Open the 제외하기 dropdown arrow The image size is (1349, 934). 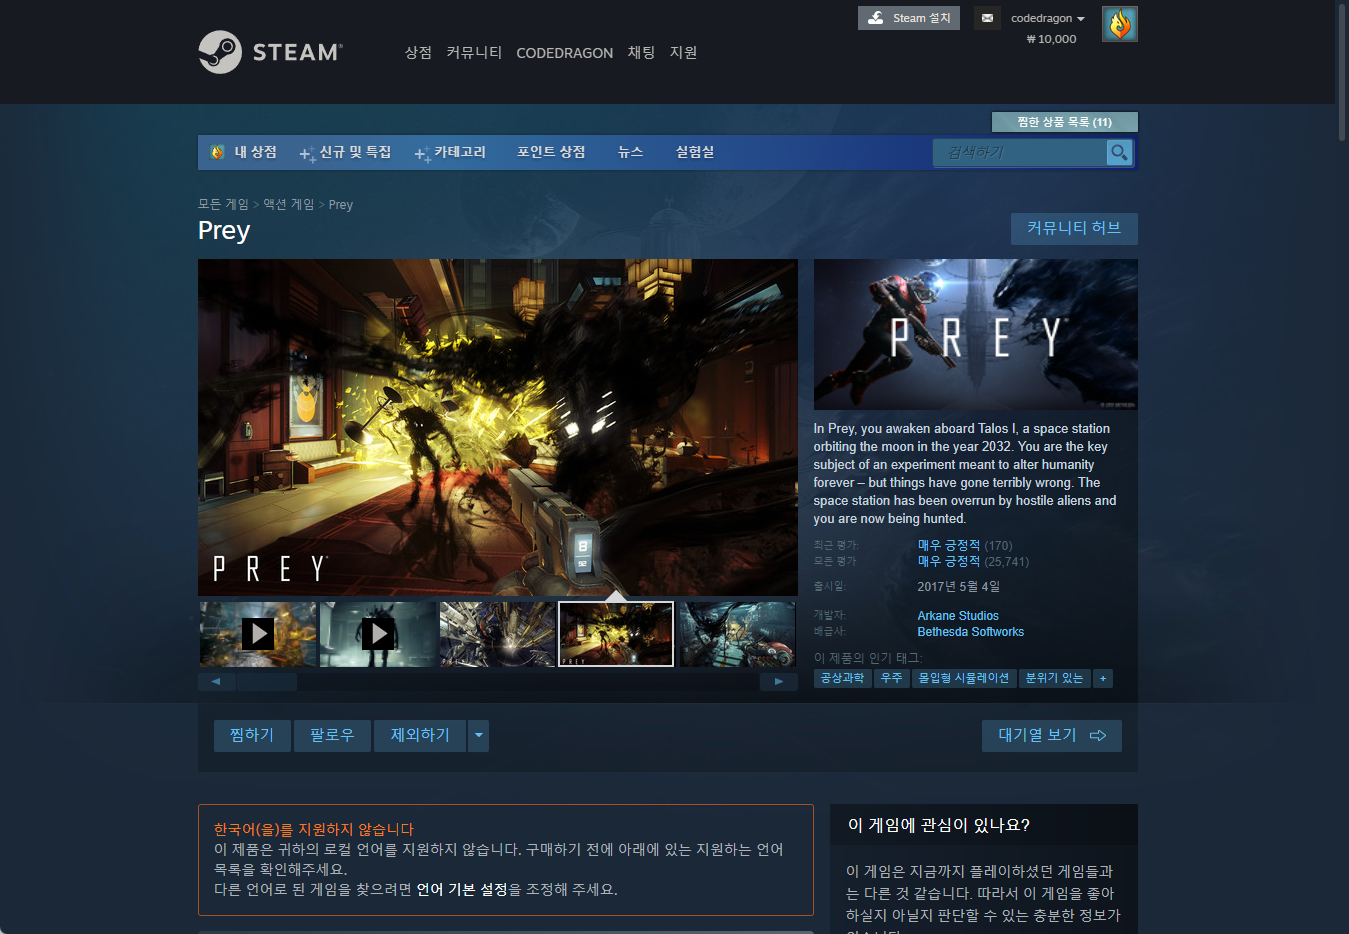tap(479, 735)
